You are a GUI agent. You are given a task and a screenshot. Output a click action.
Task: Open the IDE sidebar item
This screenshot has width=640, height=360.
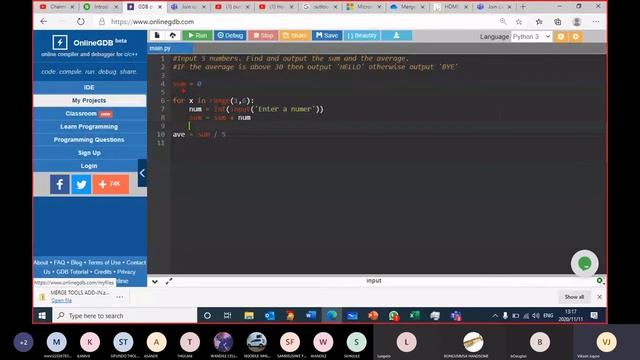click(89, 87)
